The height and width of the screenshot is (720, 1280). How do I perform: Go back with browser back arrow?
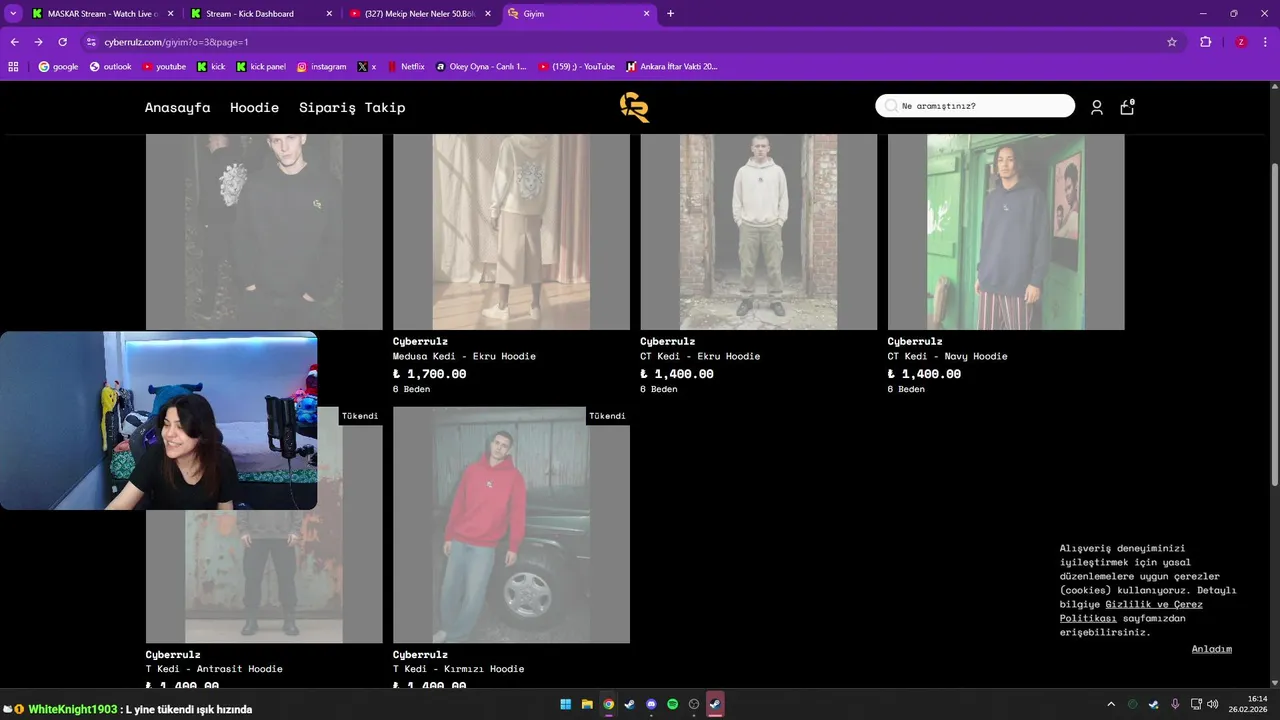coord(14,42)
